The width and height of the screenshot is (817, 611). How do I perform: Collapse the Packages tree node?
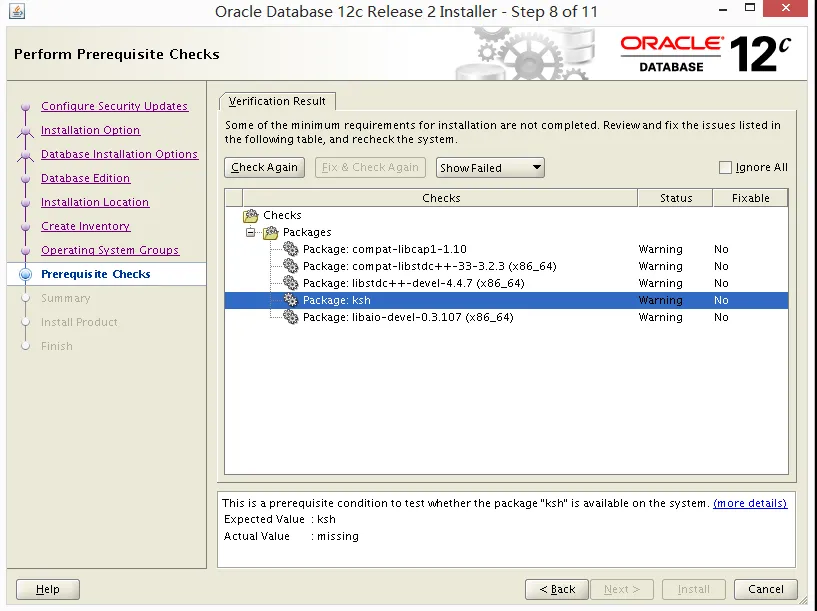(251, 232)
